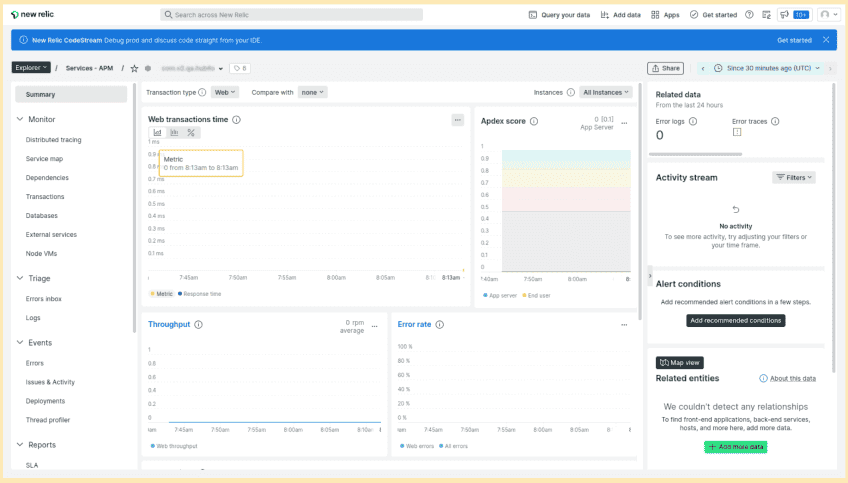Toggle the End user legend series
Screen dimensions: 848x483
coord(536,295)
